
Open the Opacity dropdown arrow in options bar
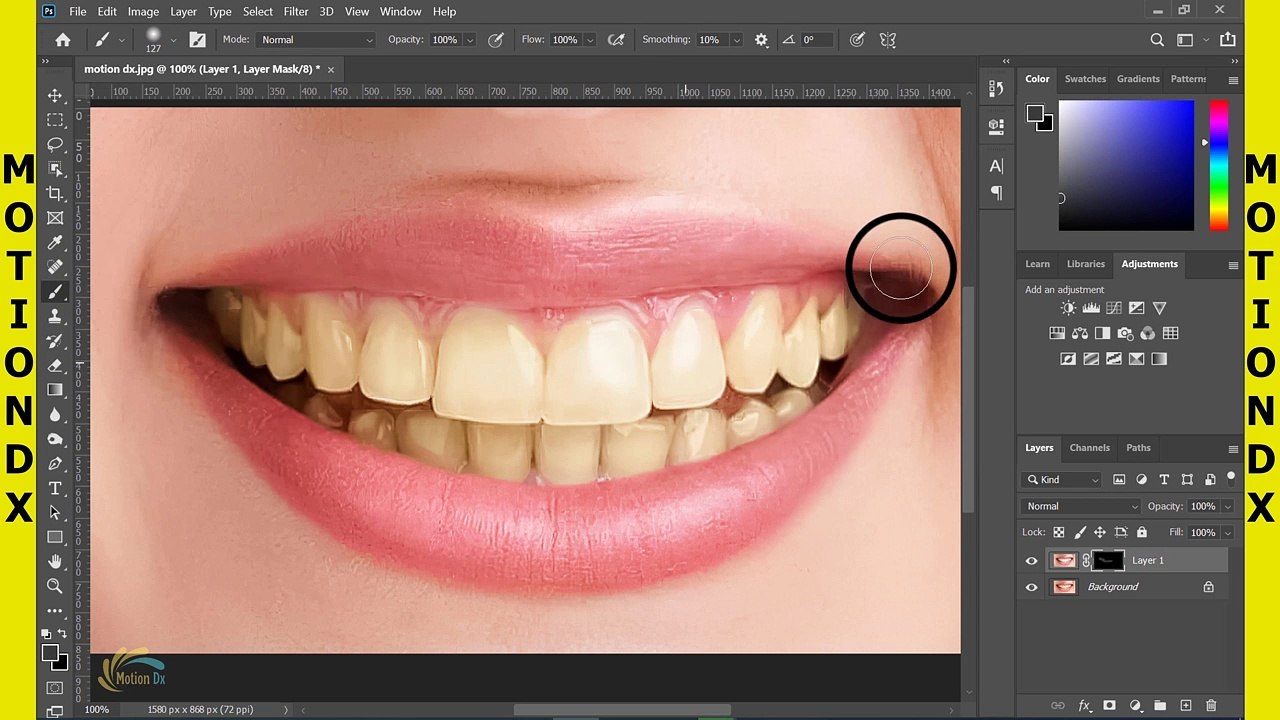click(x=469, y=40)
